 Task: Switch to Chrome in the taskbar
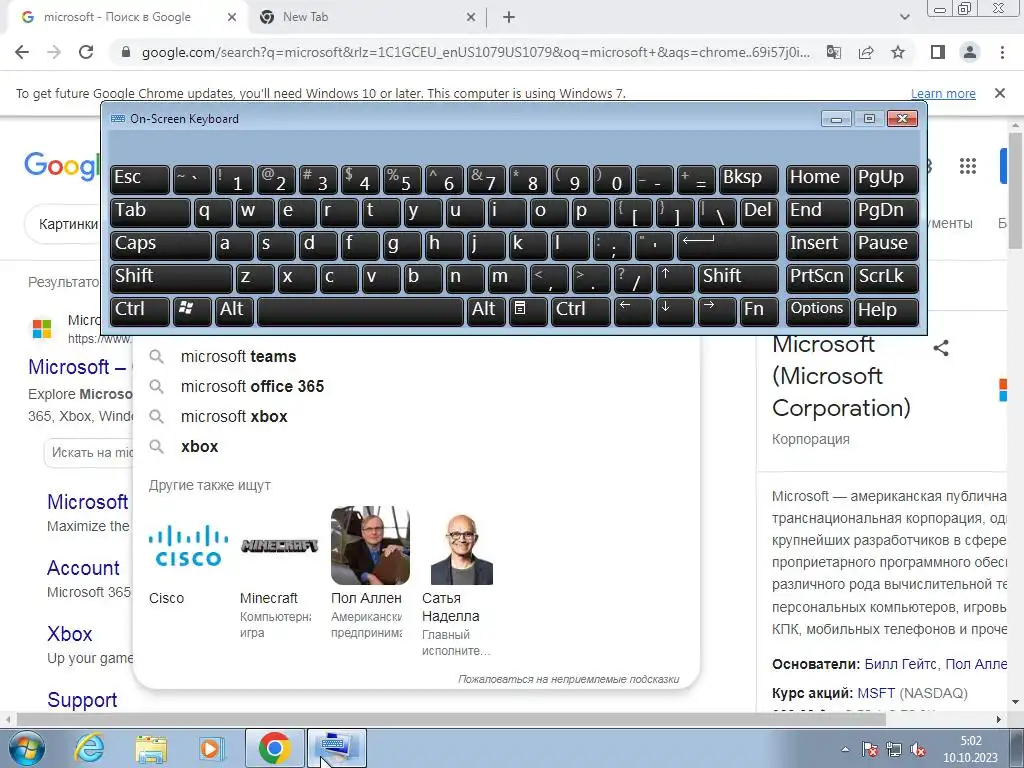[274, 748]
